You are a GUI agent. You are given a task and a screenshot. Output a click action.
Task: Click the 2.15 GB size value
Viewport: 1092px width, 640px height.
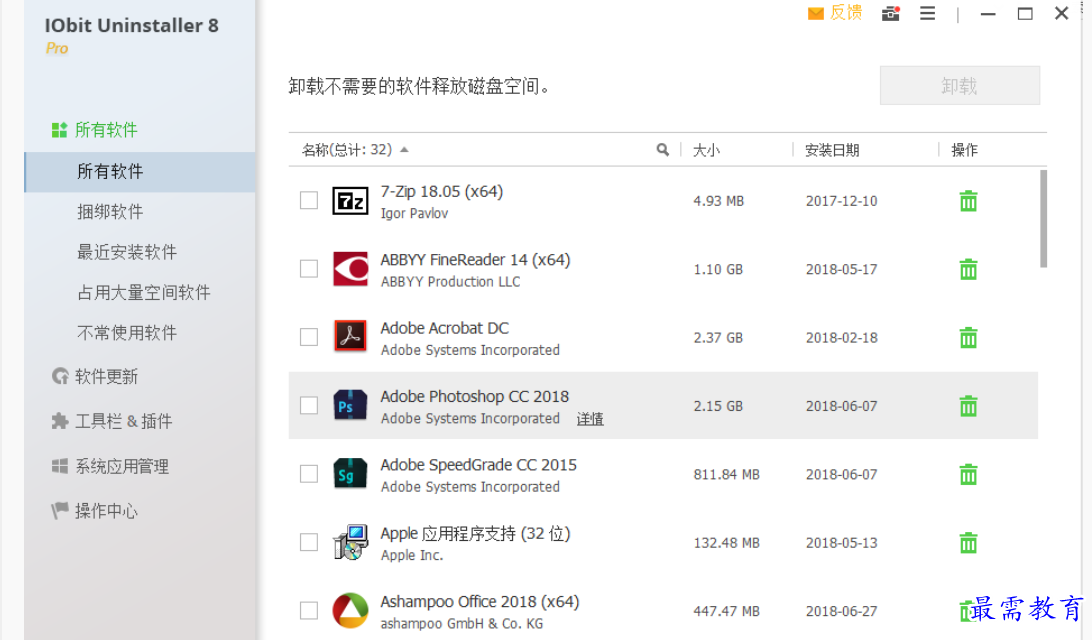coord(718,406)
